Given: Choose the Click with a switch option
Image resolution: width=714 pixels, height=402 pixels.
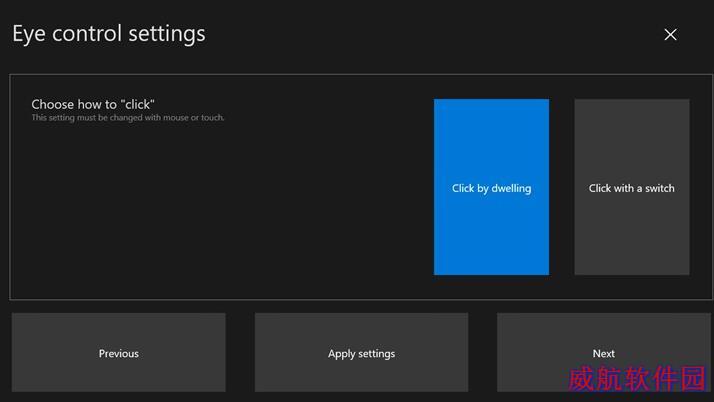Looking at the screenshot, I should coord(631,187).
